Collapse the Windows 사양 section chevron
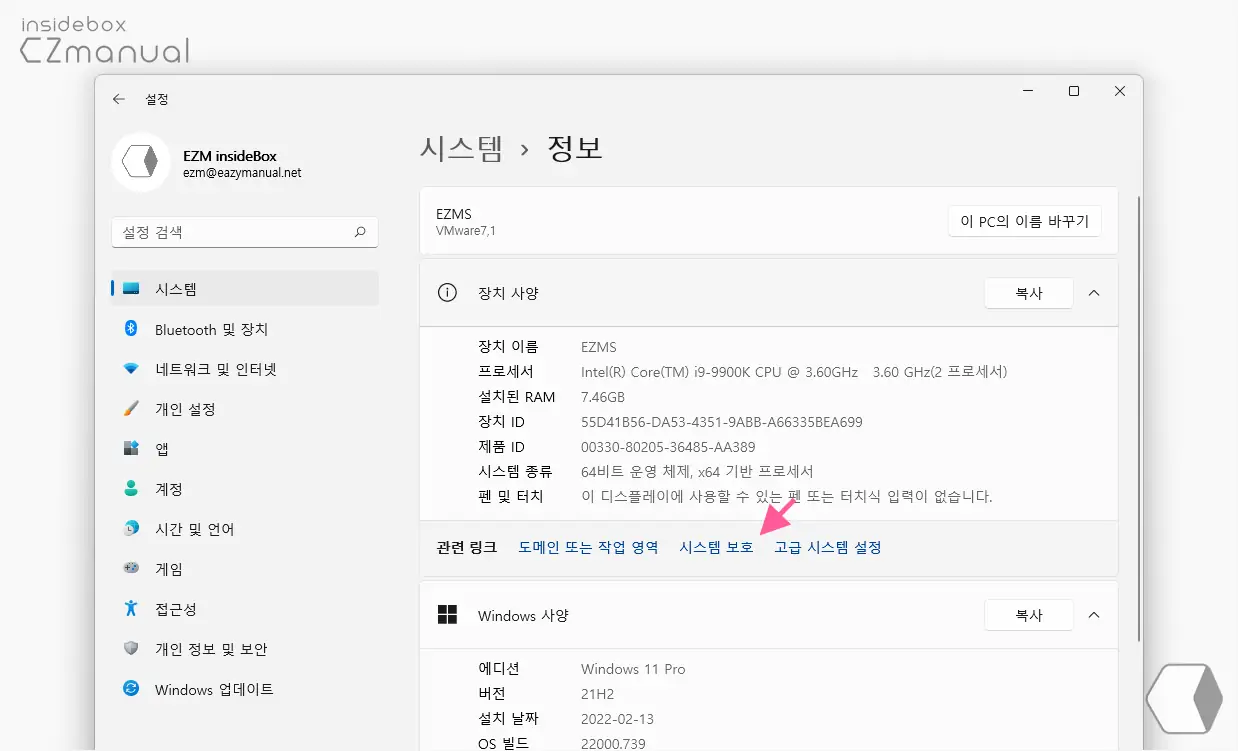 click(x=1094, y=615)
